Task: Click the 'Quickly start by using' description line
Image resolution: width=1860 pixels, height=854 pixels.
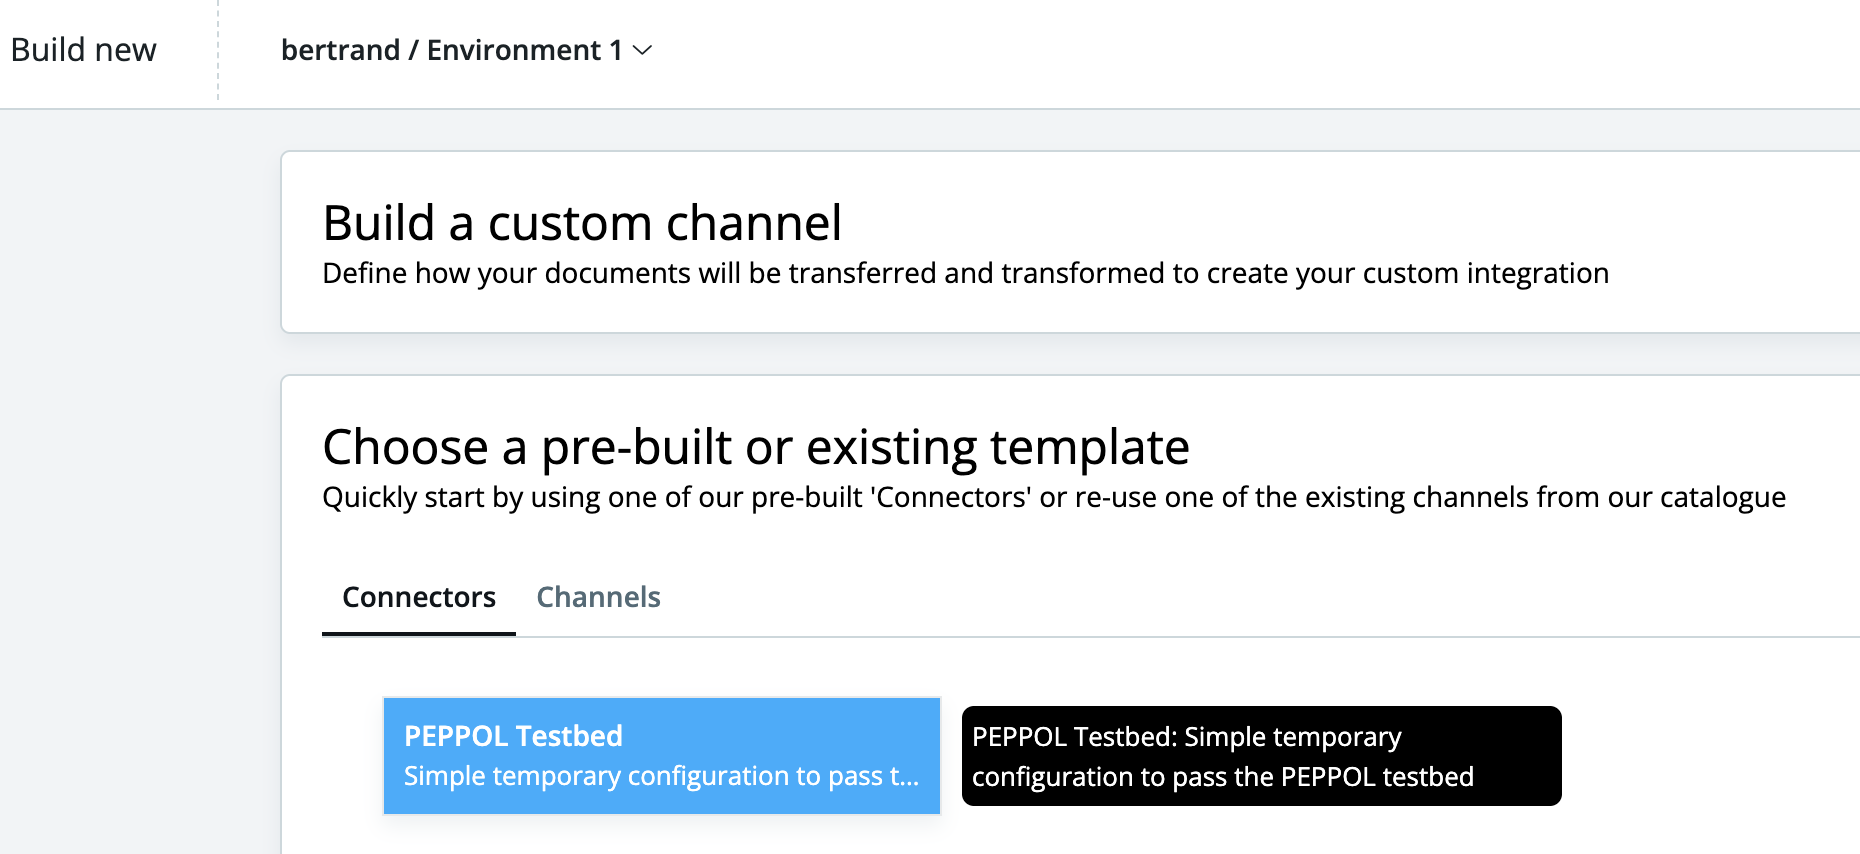Action: point(1053,497)
